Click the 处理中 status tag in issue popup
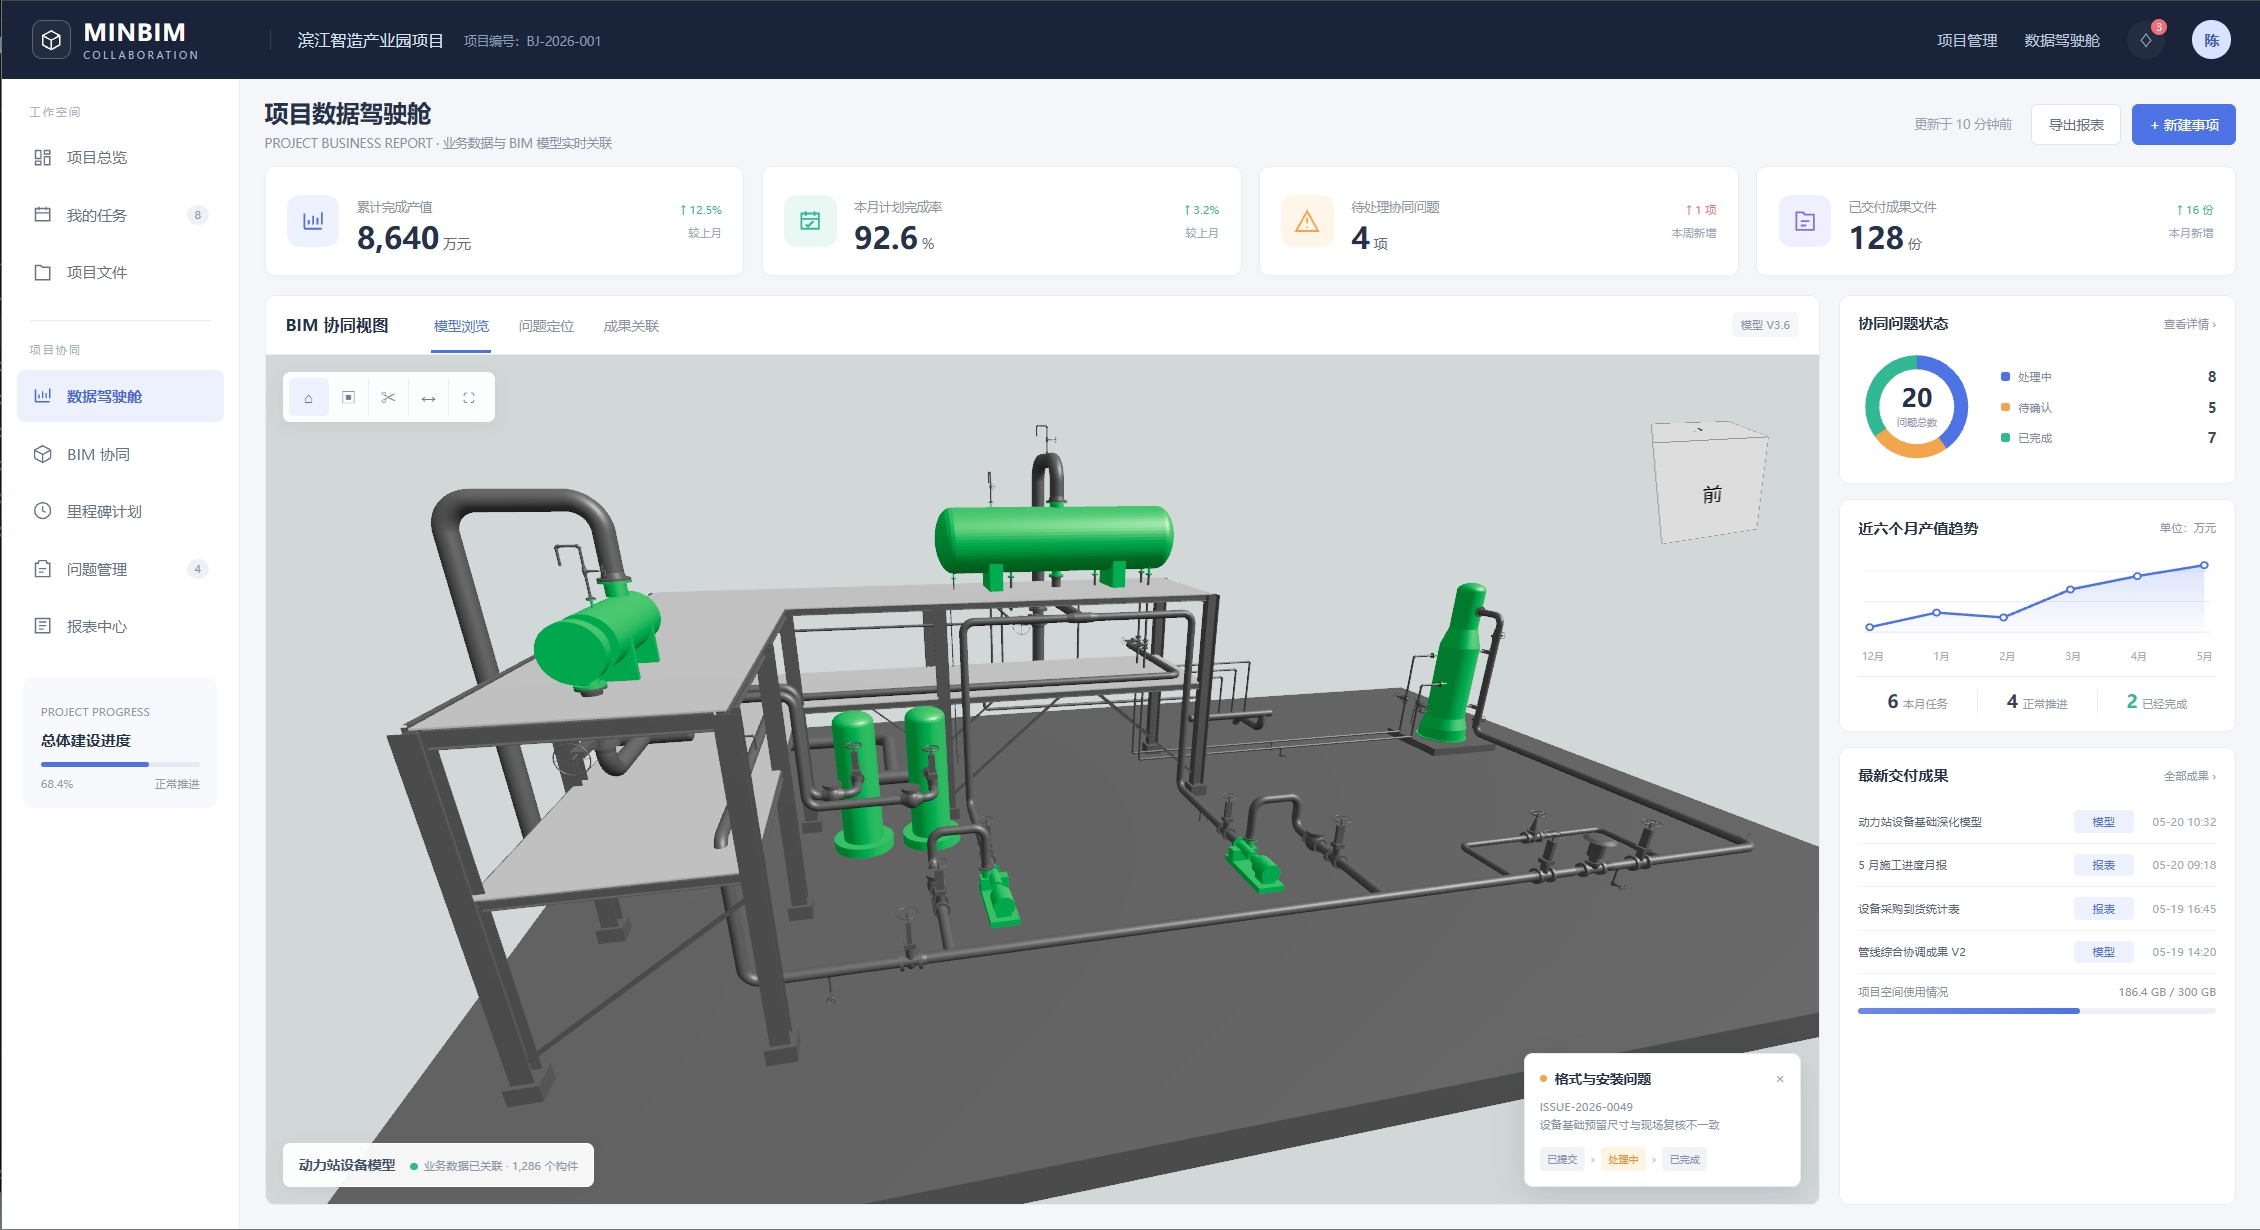The height and width of the screenshot is (1230, 2260). click(1623, 1159)
